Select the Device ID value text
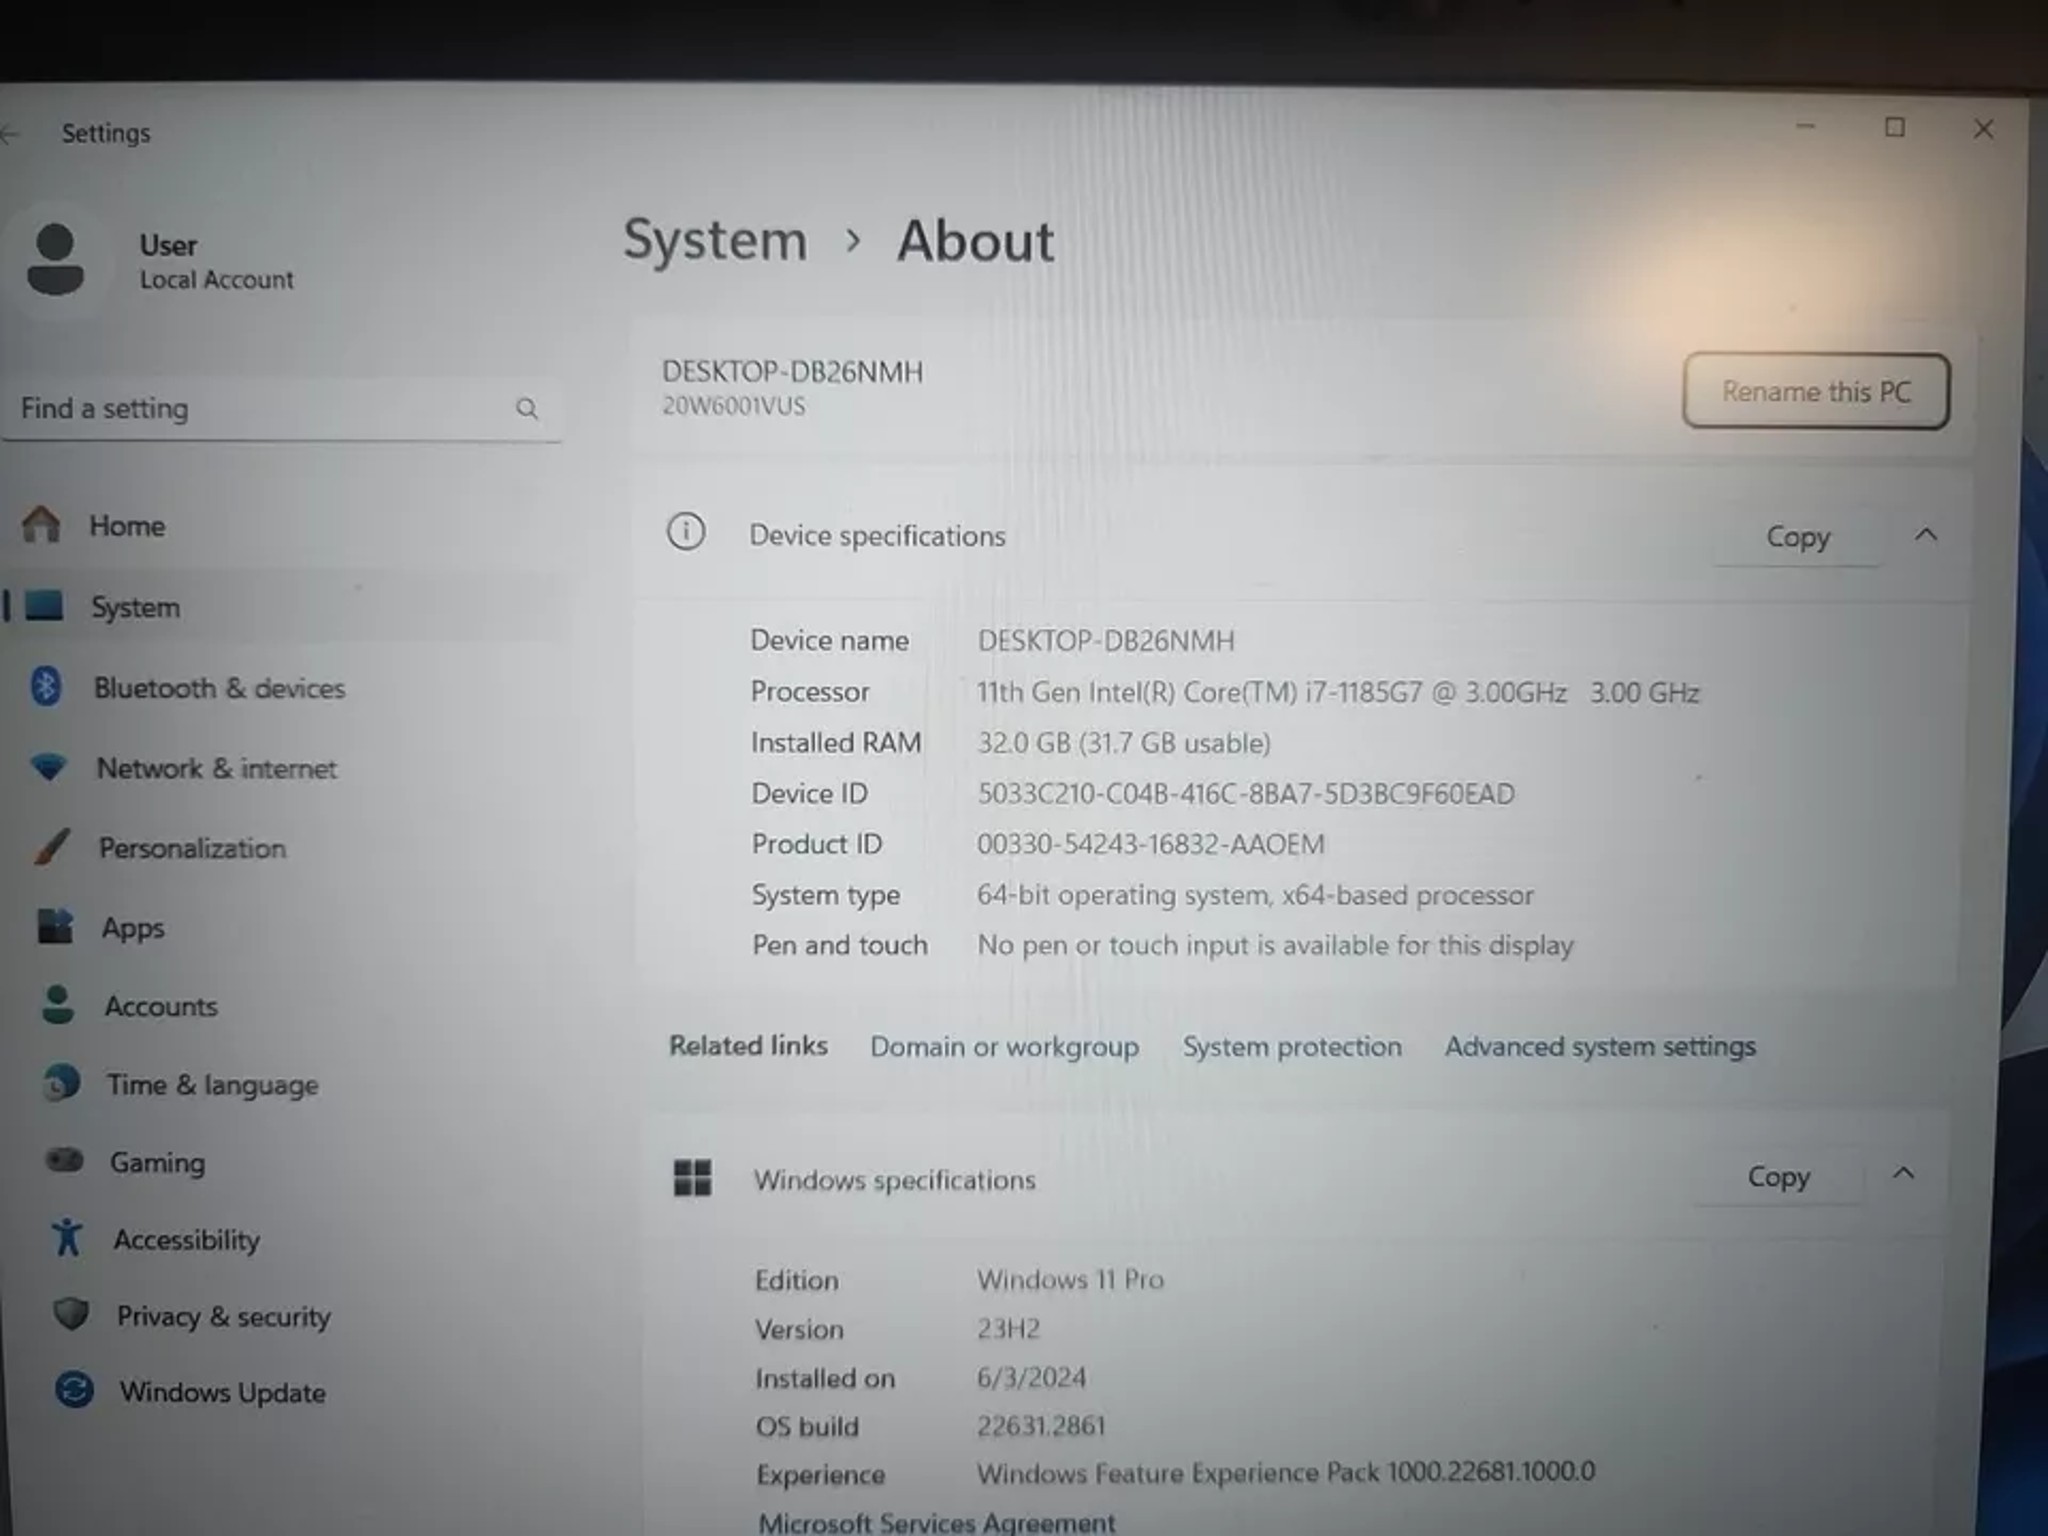Viewport: 2048px width, 1536px height. (x=1245, y=794)
